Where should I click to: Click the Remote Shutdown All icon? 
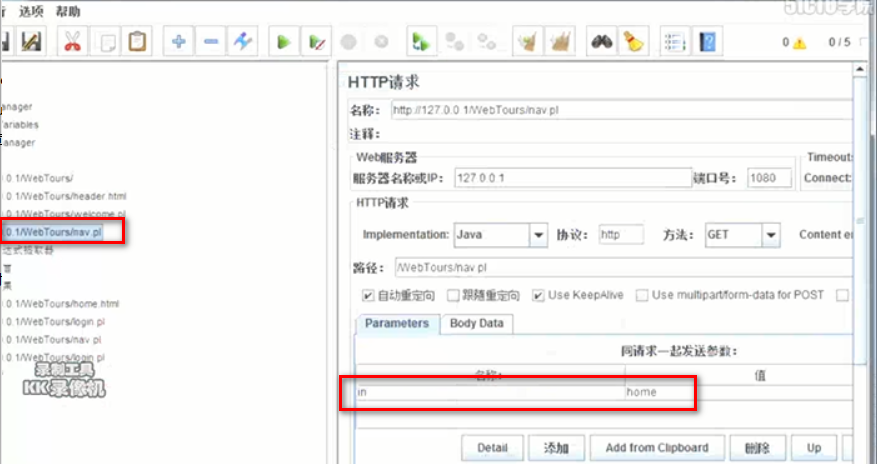(487, 42)
